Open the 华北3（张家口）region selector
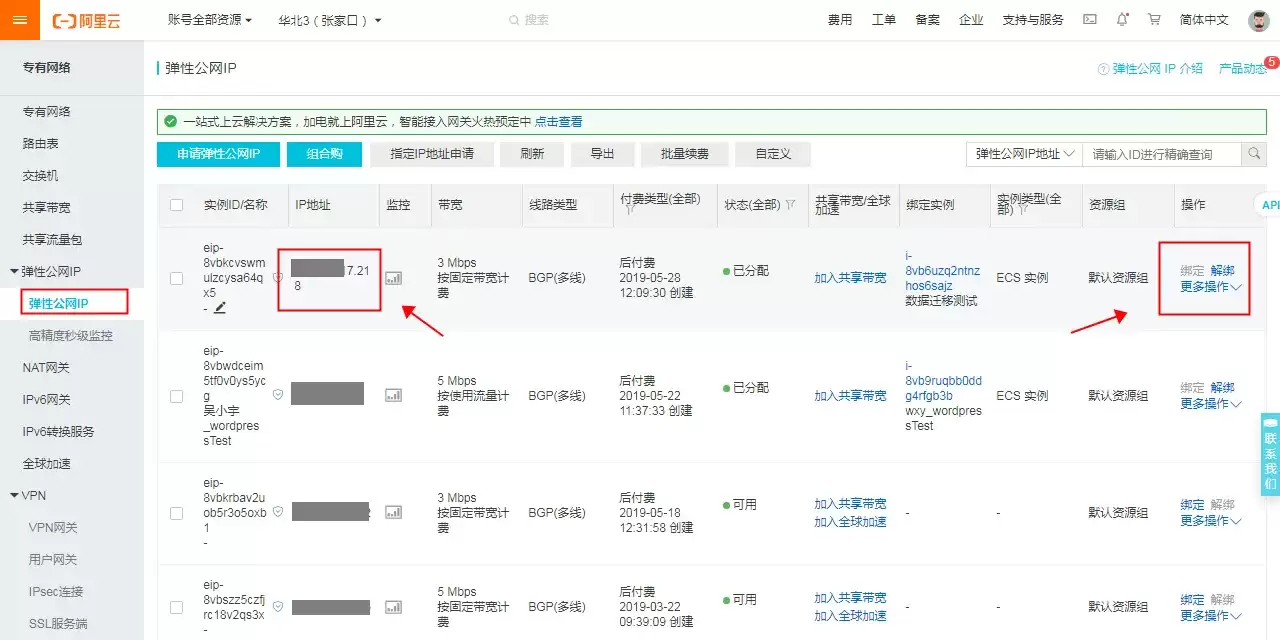The height and width of the screenshot is (640, 1280). (x=330, y=20)
